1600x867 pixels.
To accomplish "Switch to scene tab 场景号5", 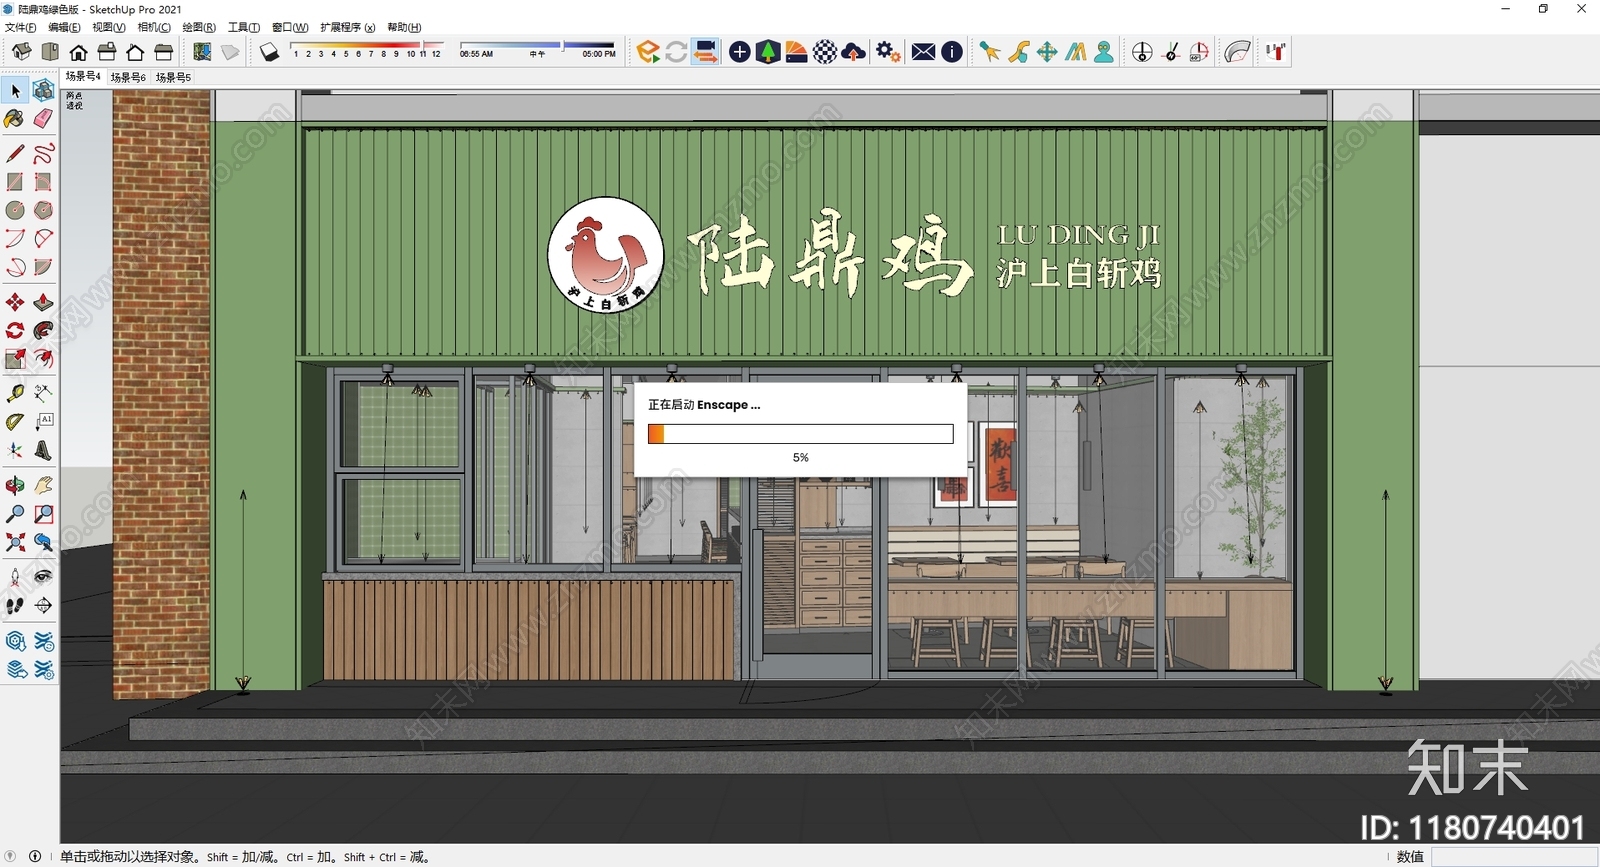I will point(173,77).
